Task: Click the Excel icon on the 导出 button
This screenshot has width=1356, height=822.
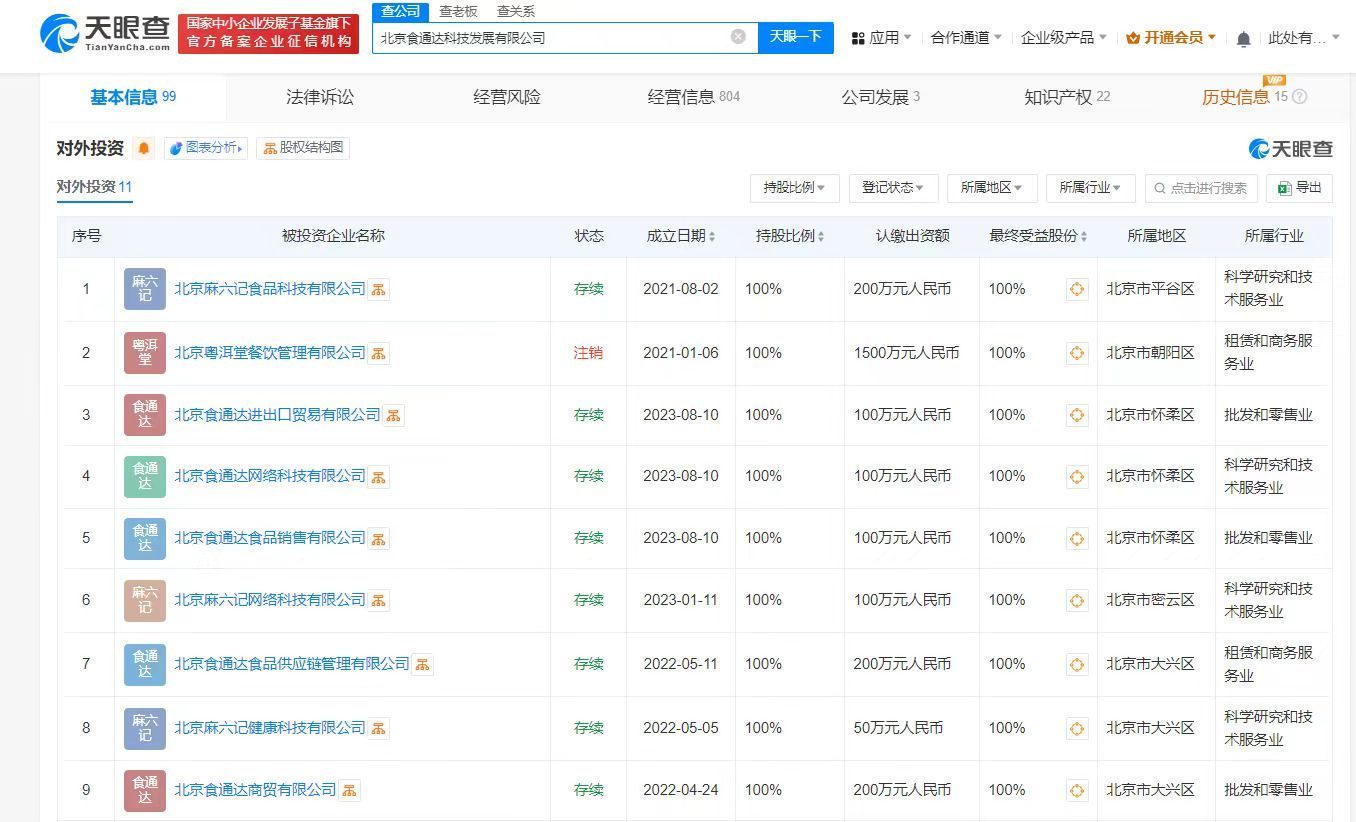Action: [1287, 188]
